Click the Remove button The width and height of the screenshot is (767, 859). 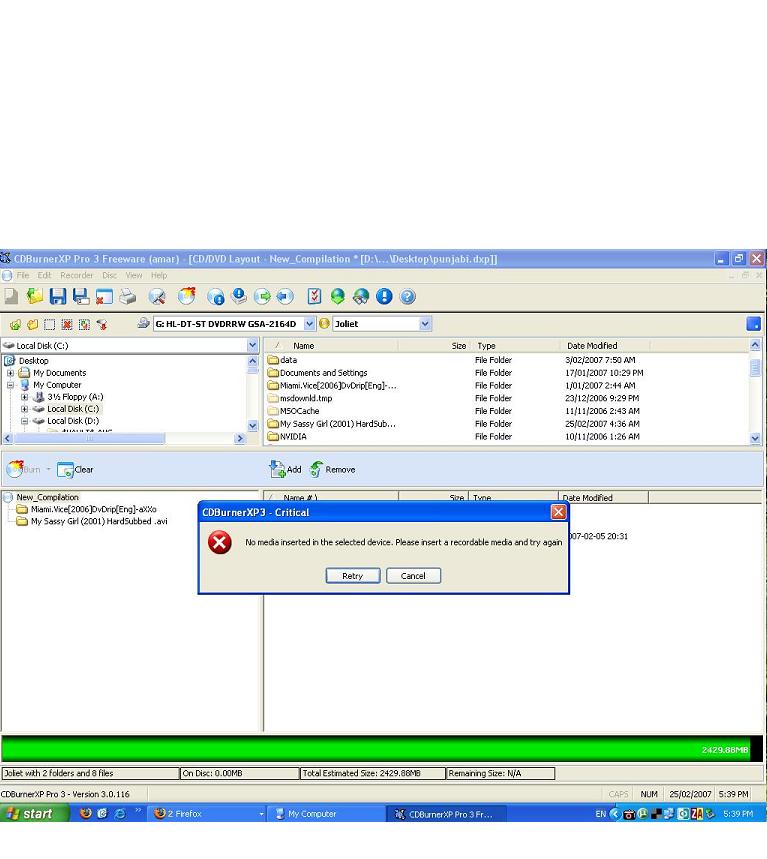click(x=333, y=469)
